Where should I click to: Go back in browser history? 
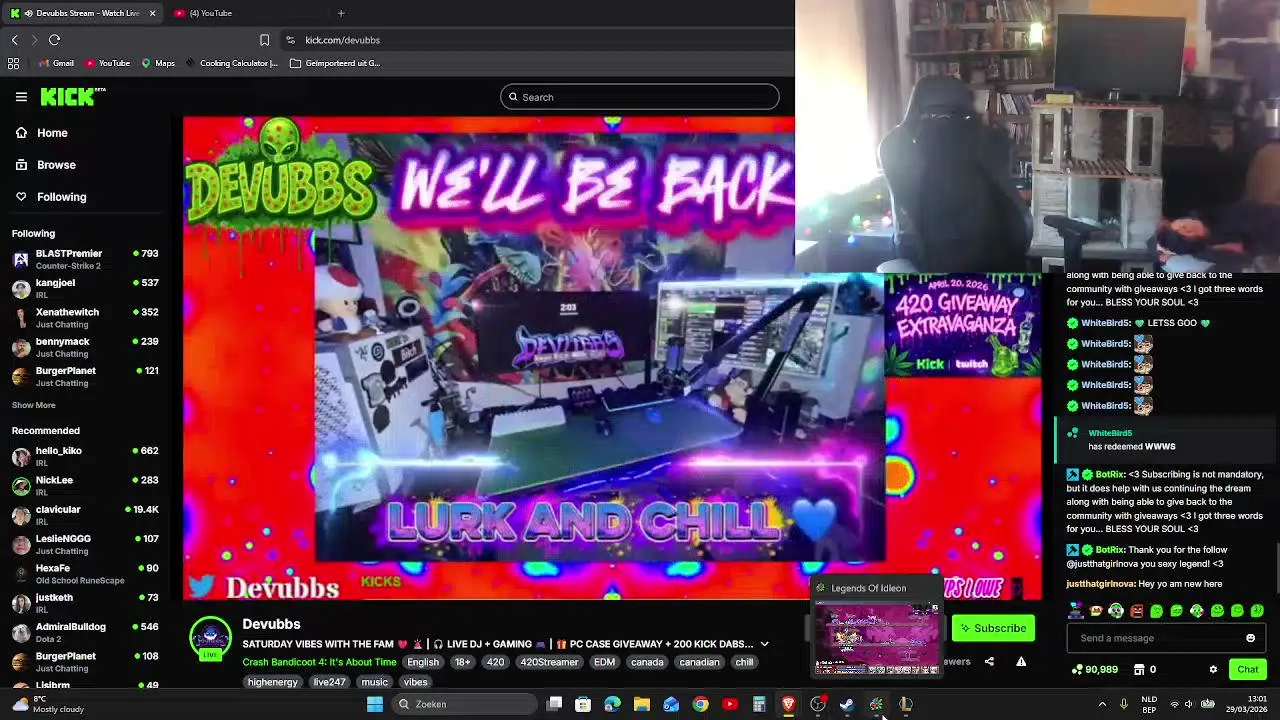coord(14,40)
